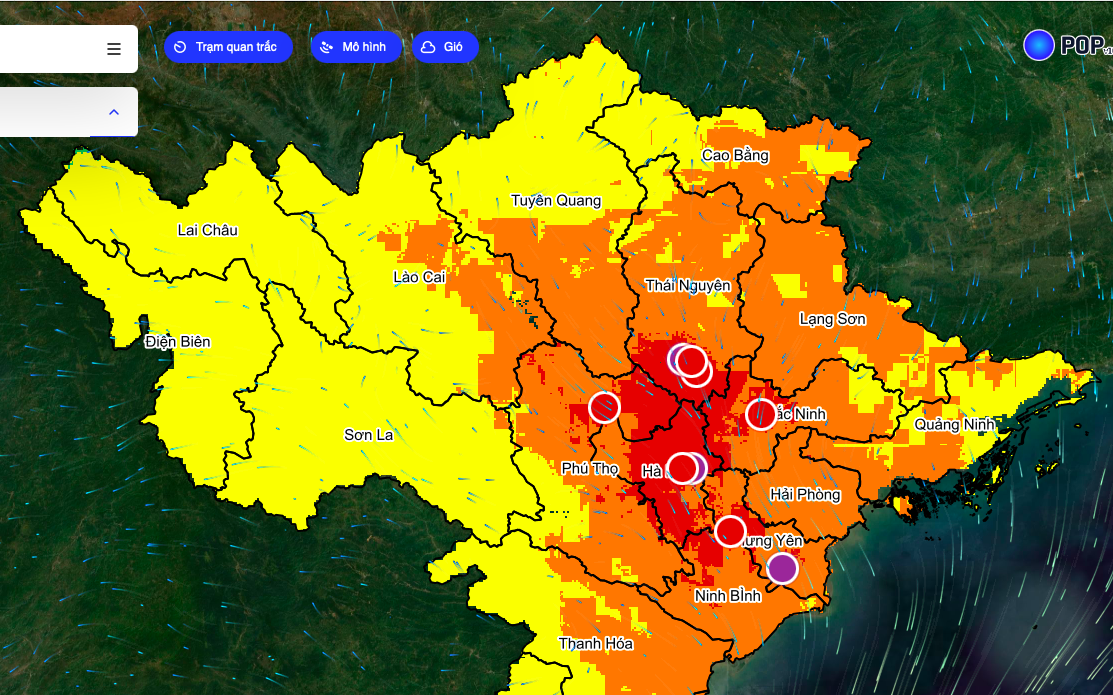Select the Quảng Ninh province label
The height and width of the screenshot is (695, 1113).
954,425
